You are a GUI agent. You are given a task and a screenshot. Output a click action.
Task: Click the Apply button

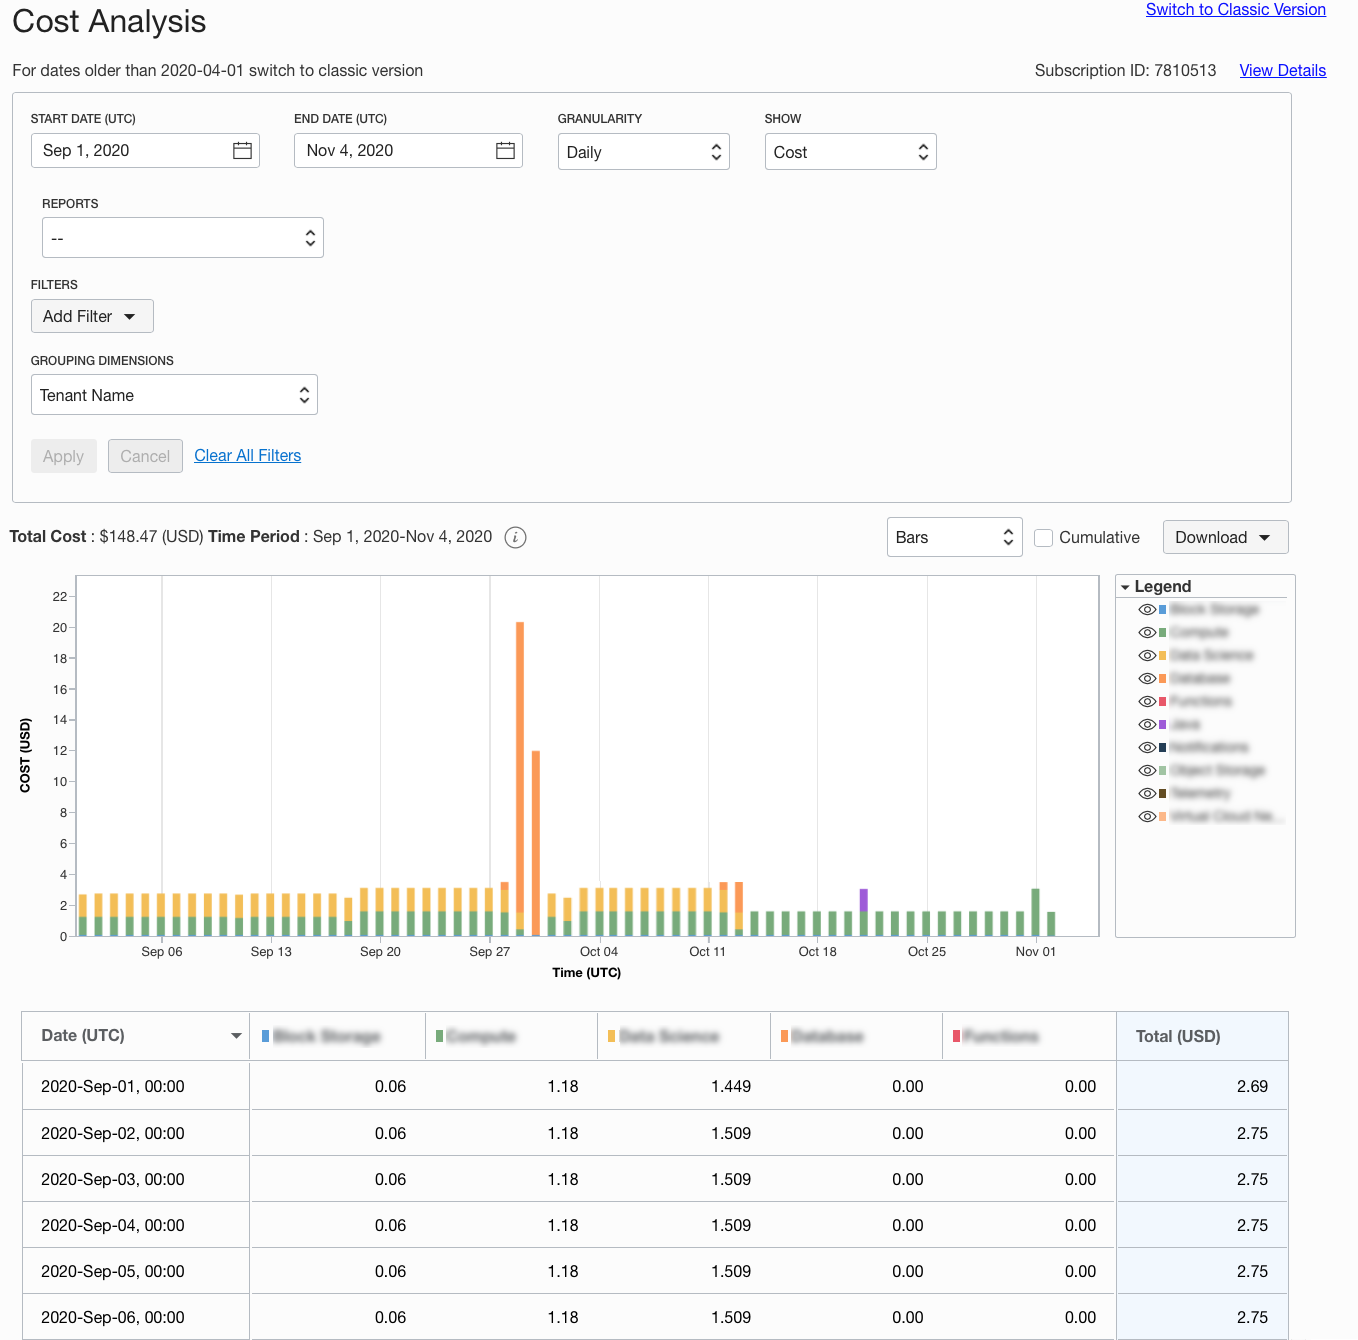point(63,455)
